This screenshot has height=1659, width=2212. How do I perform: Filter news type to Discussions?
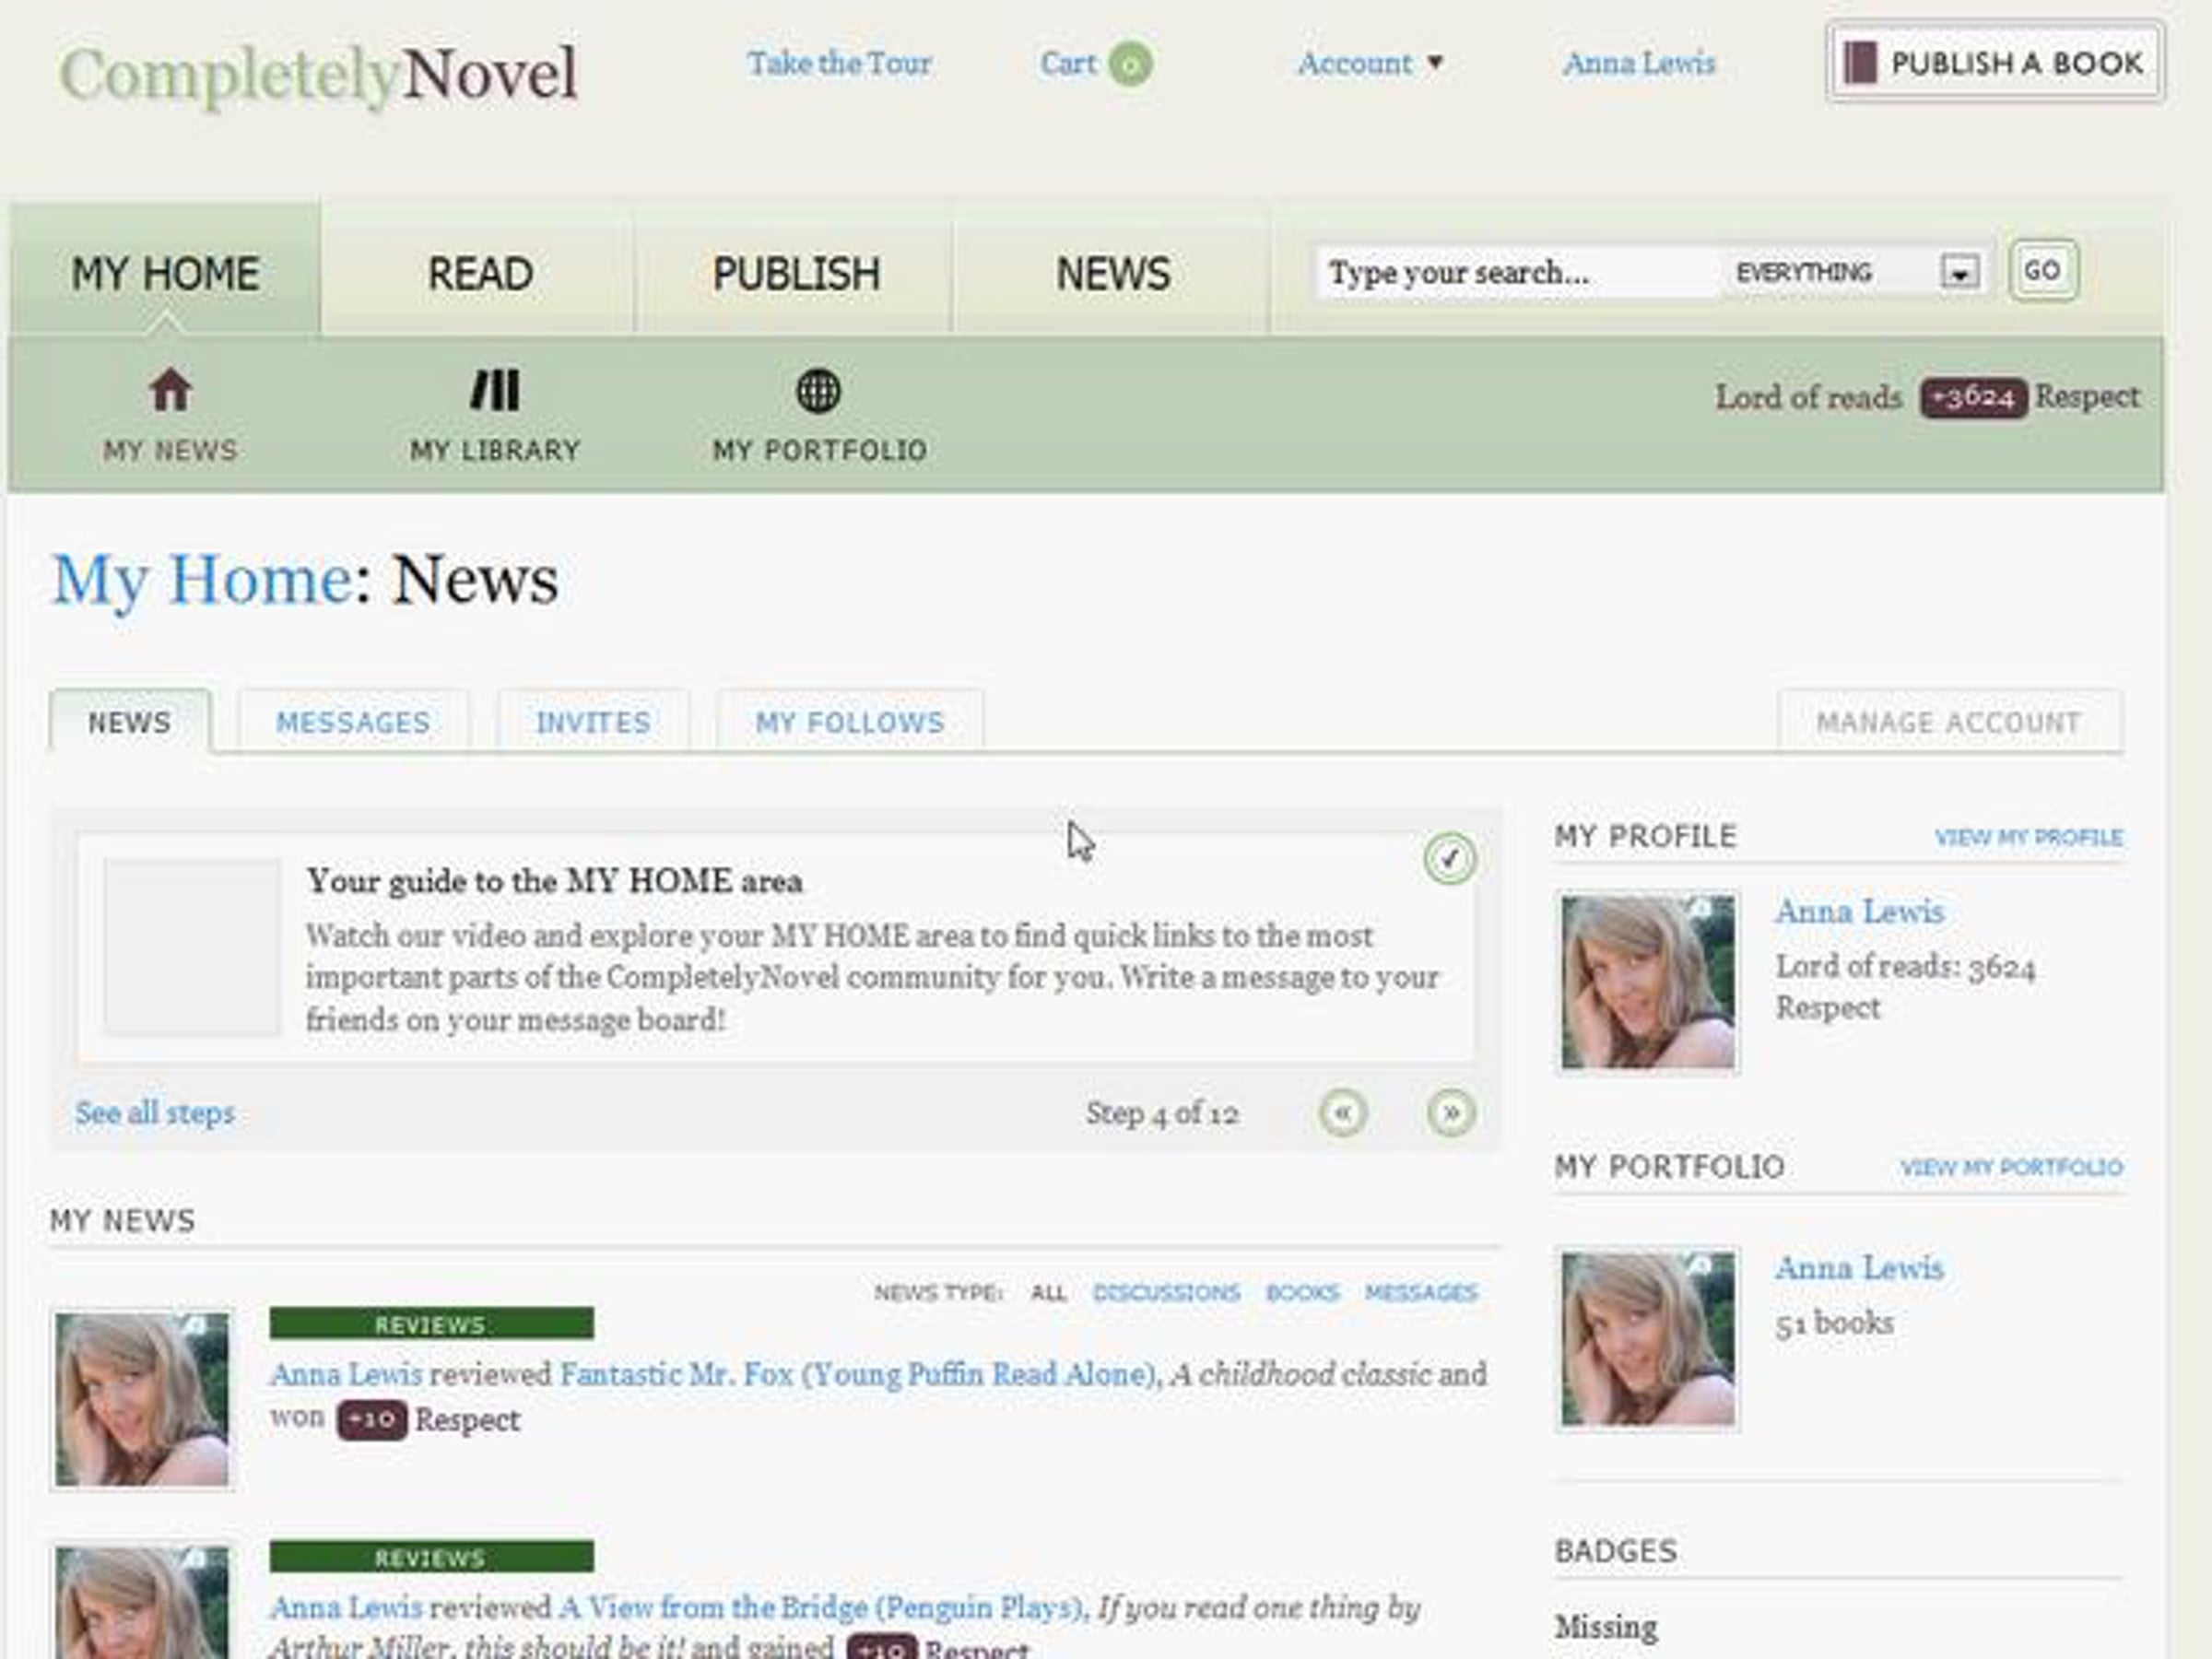pos(1166,1293)
